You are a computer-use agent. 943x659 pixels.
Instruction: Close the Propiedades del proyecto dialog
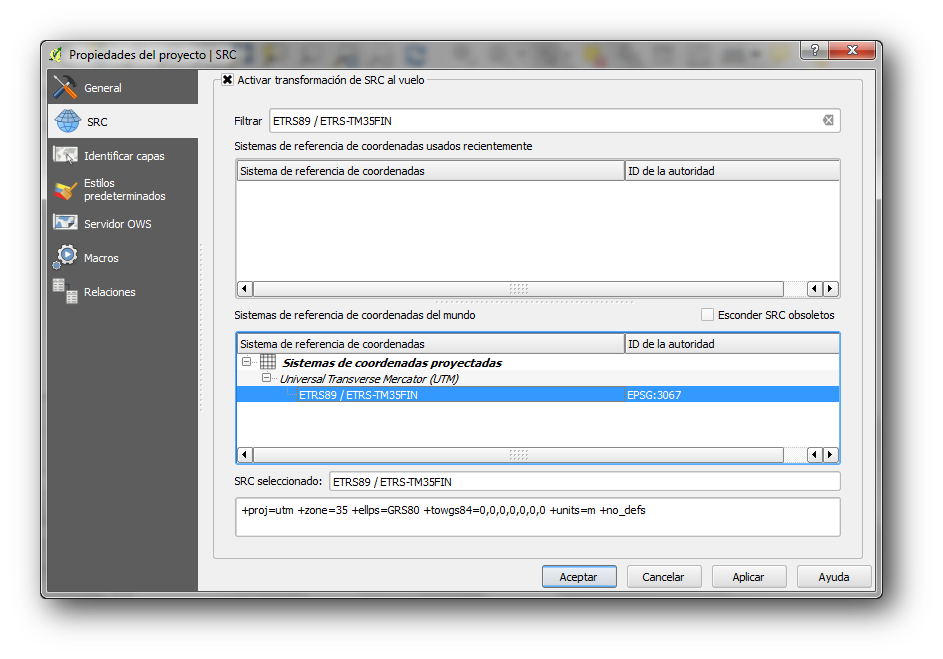852,50
